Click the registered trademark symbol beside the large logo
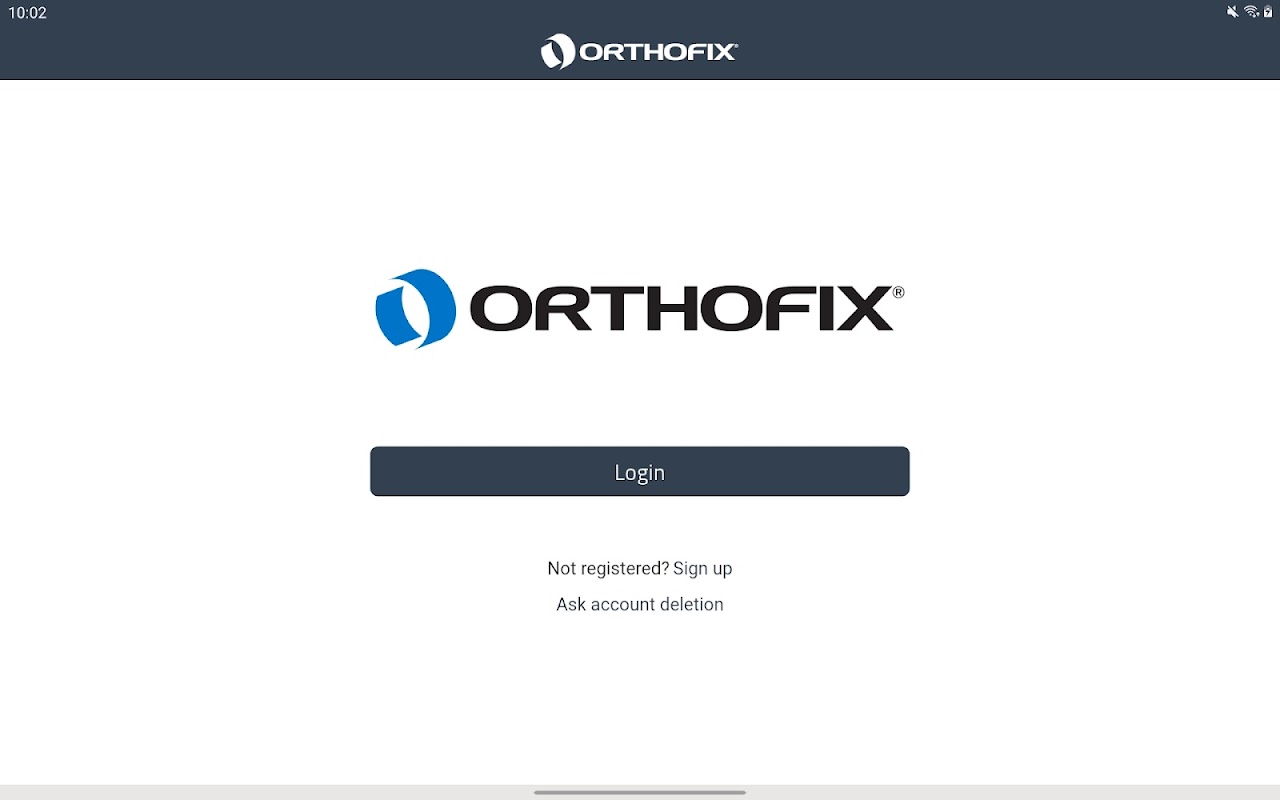 pos(898,292)
